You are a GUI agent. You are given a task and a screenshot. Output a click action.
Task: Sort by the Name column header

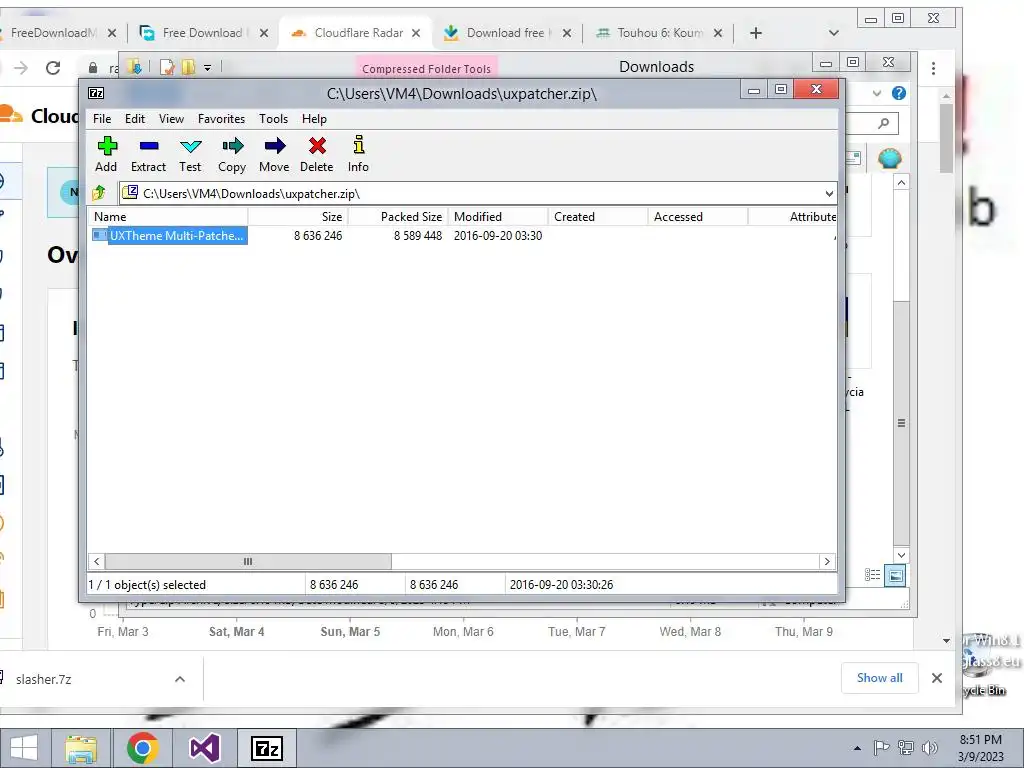tap(168, 217)
